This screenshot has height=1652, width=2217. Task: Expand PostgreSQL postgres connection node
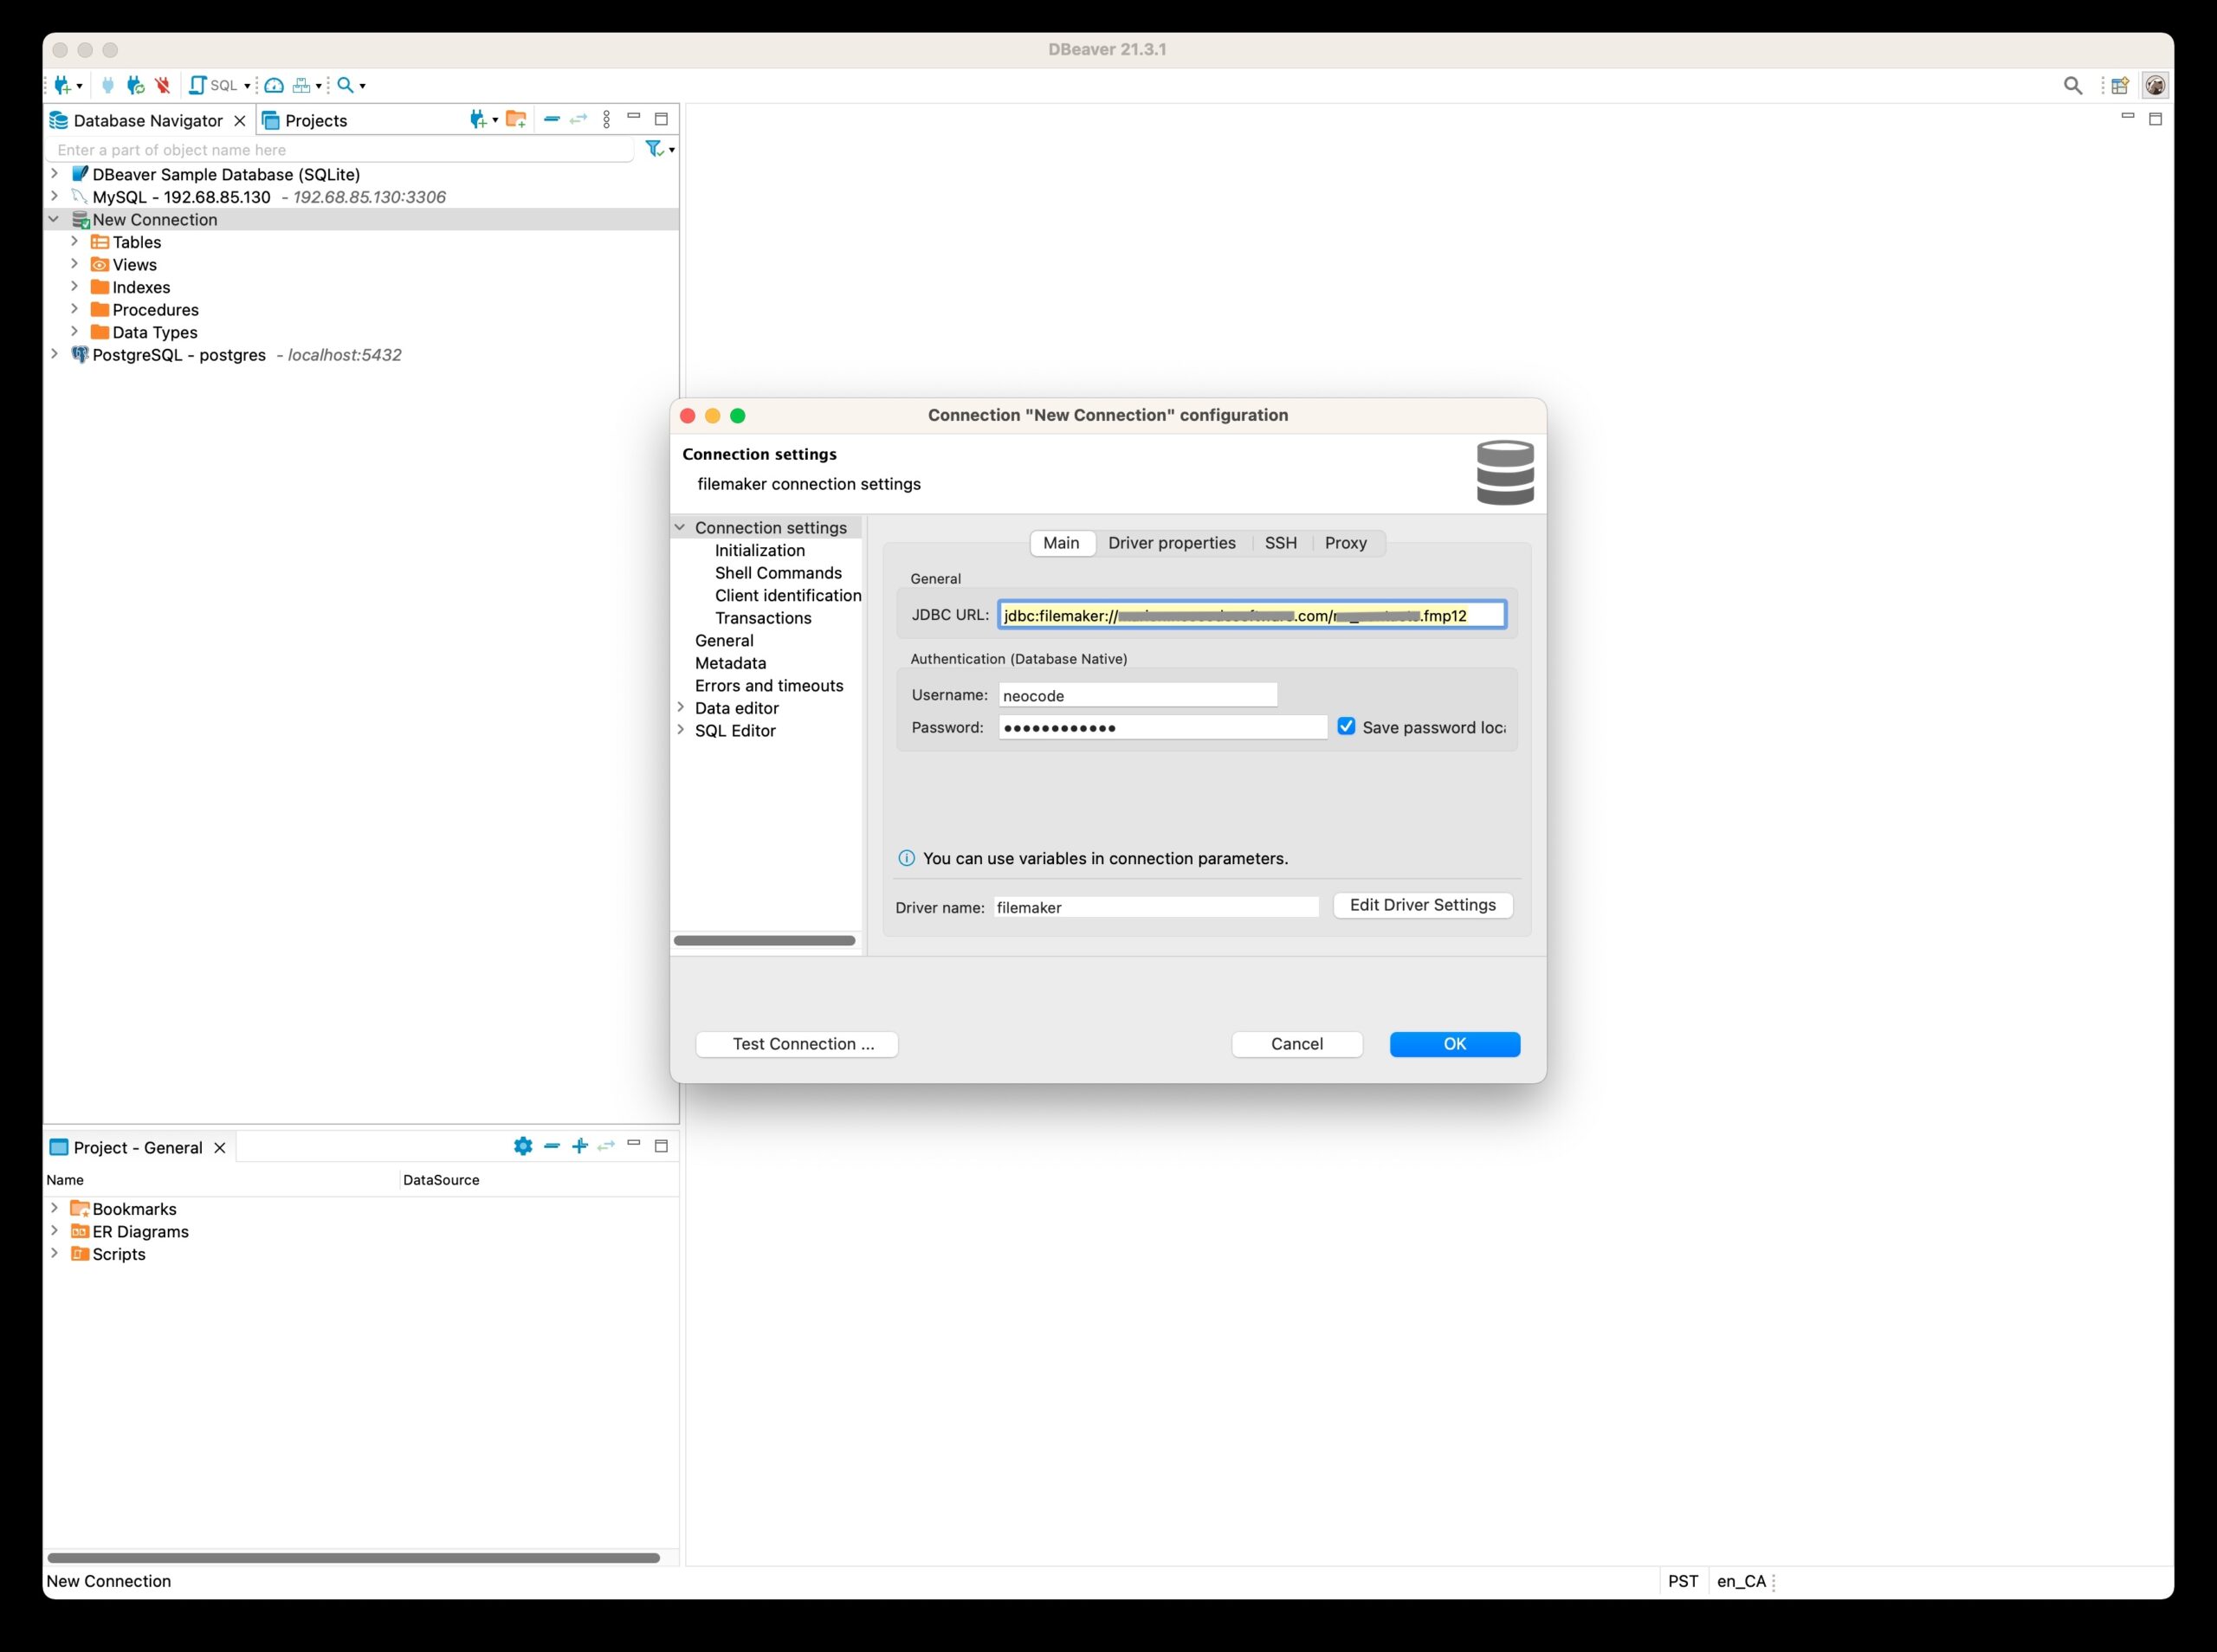point(55,354)
